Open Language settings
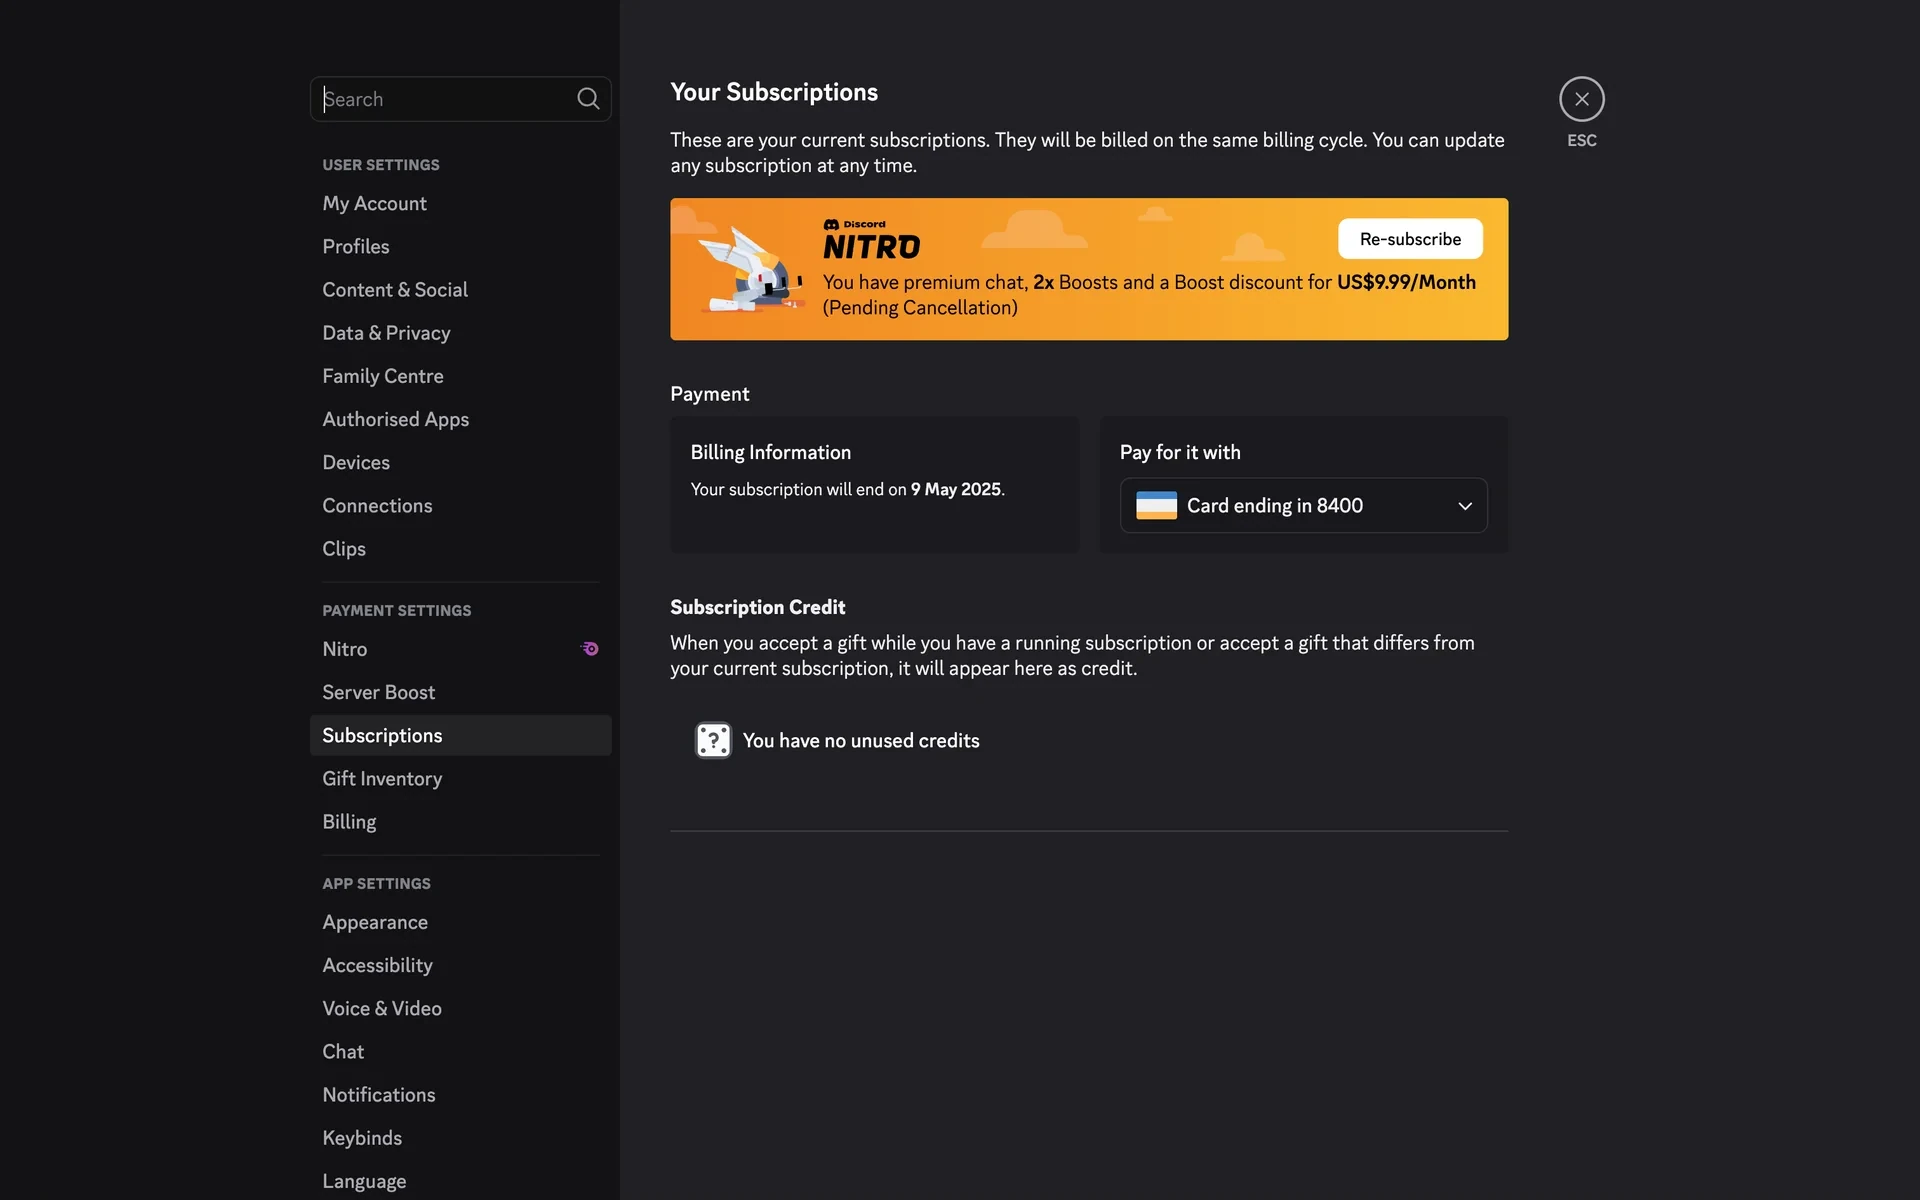The image size is (1920, 1200). point(460,1181)
